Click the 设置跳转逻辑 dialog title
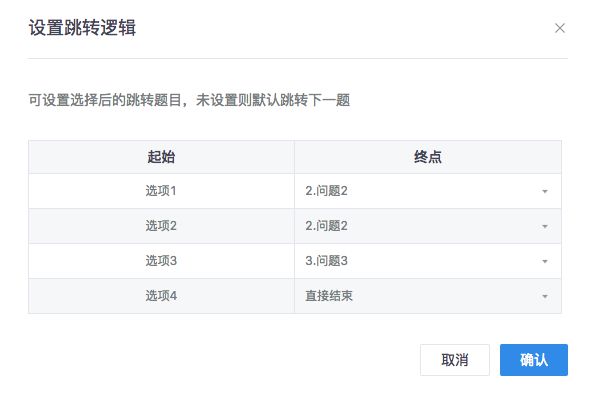 [82, 28]
